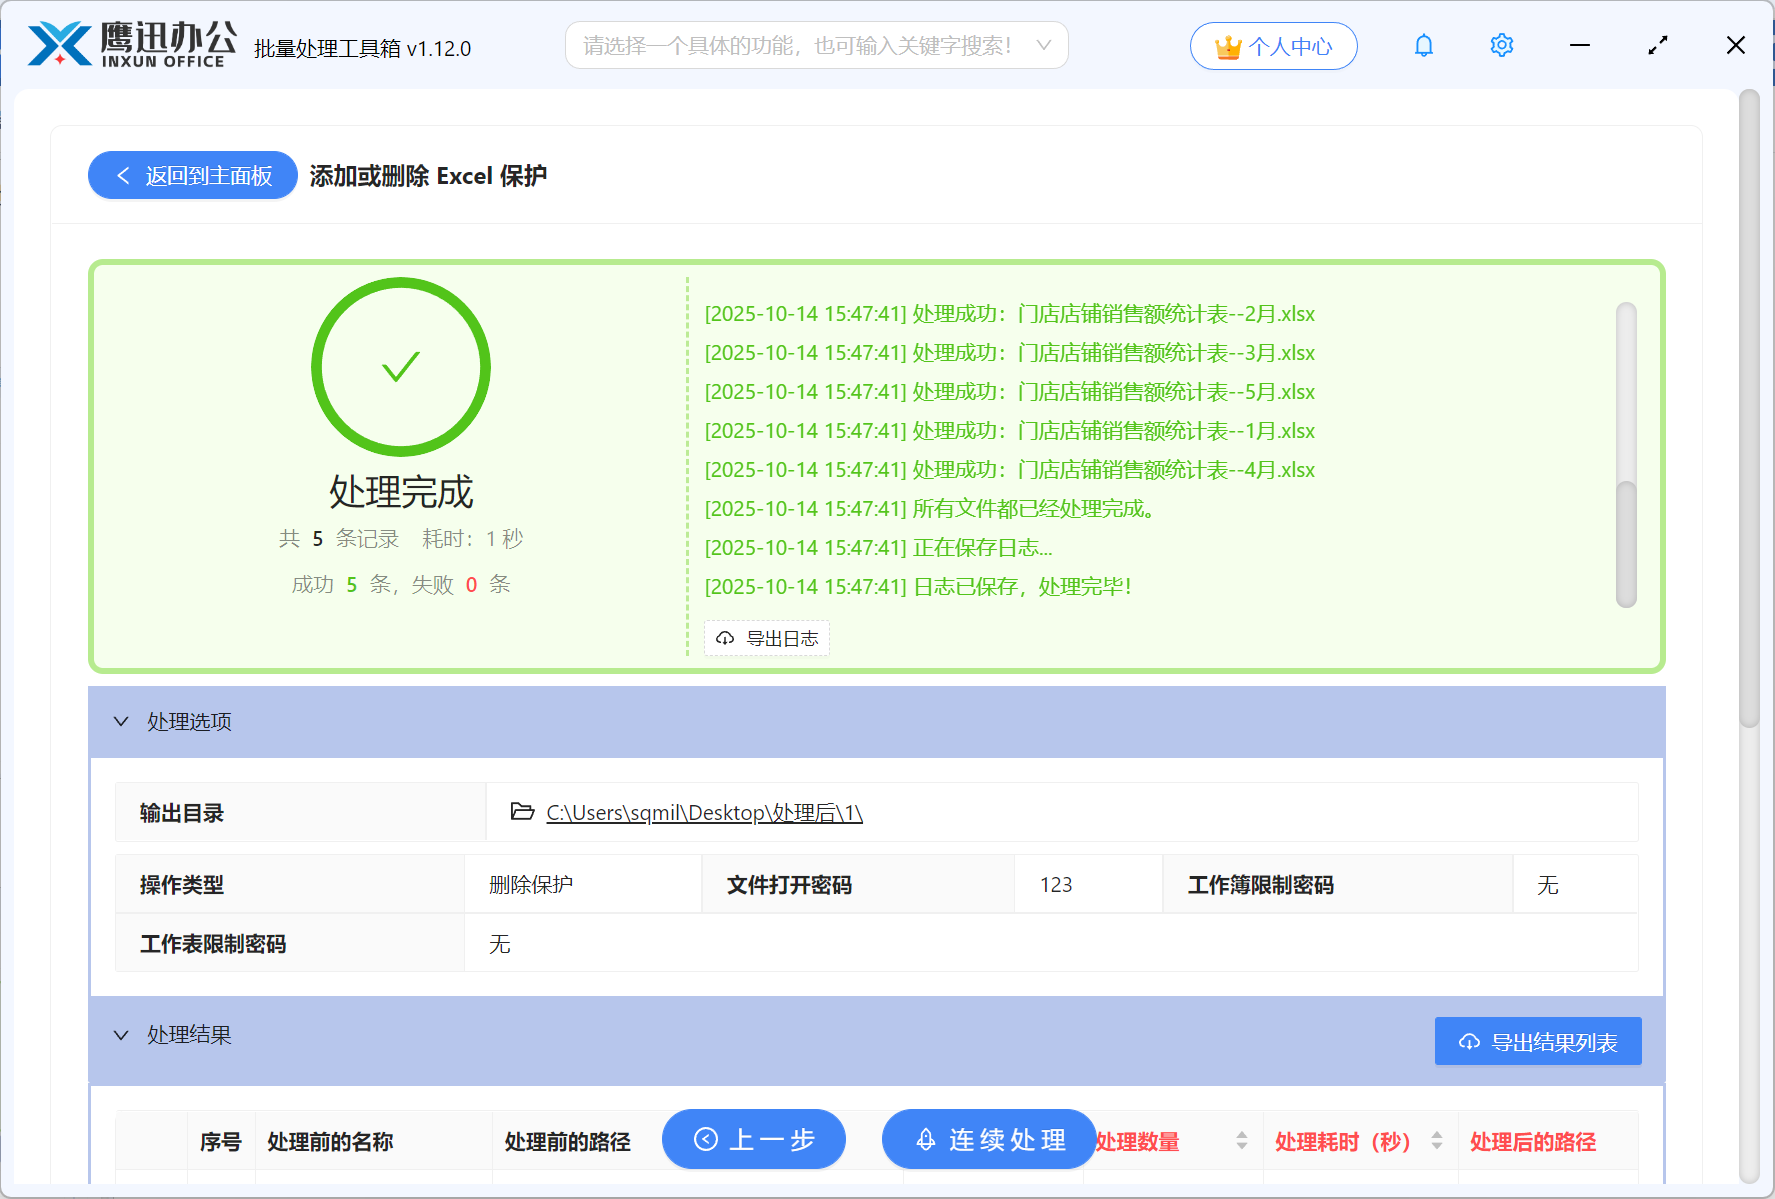Image resolution: width=1775 pixels, height=1199 pixels.
Task: Click the notification bell icon
Action: point(1424,46)
